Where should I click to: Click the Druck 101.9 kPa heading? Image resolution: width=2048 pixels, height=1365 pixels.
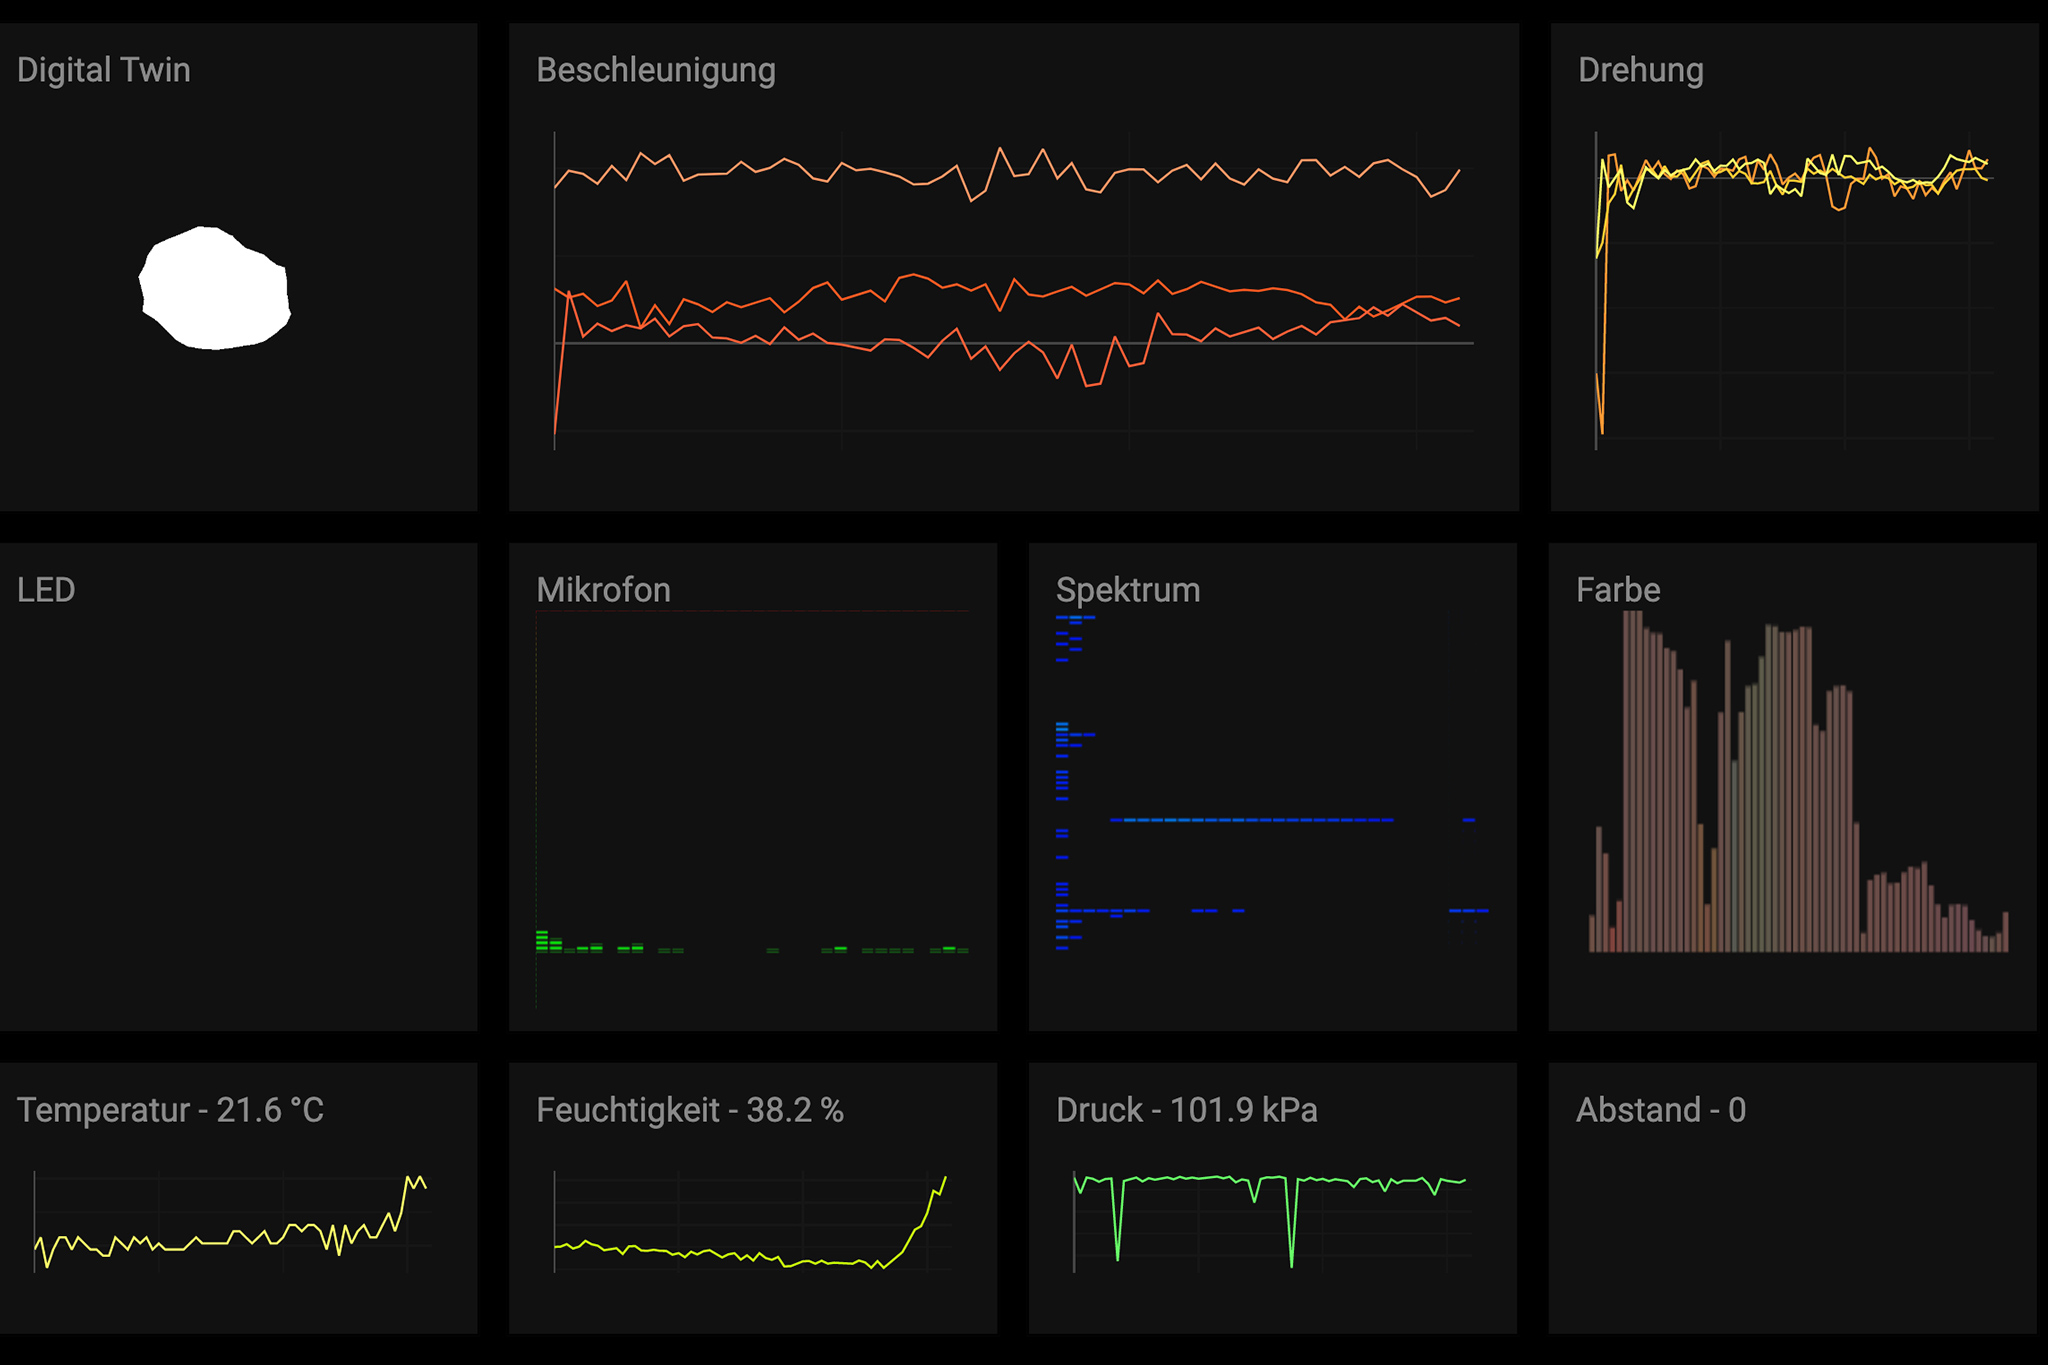tap(1186, 1110)
